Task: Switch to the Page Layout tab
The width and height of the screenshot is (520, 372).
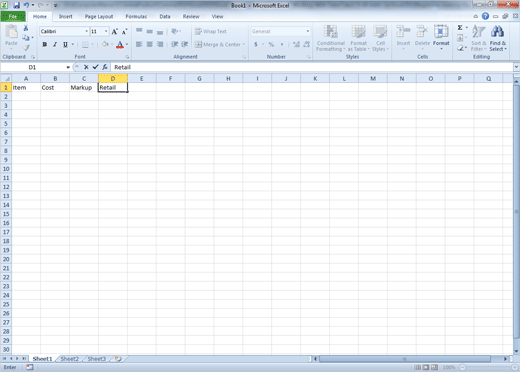Action: tap(99, 16)
